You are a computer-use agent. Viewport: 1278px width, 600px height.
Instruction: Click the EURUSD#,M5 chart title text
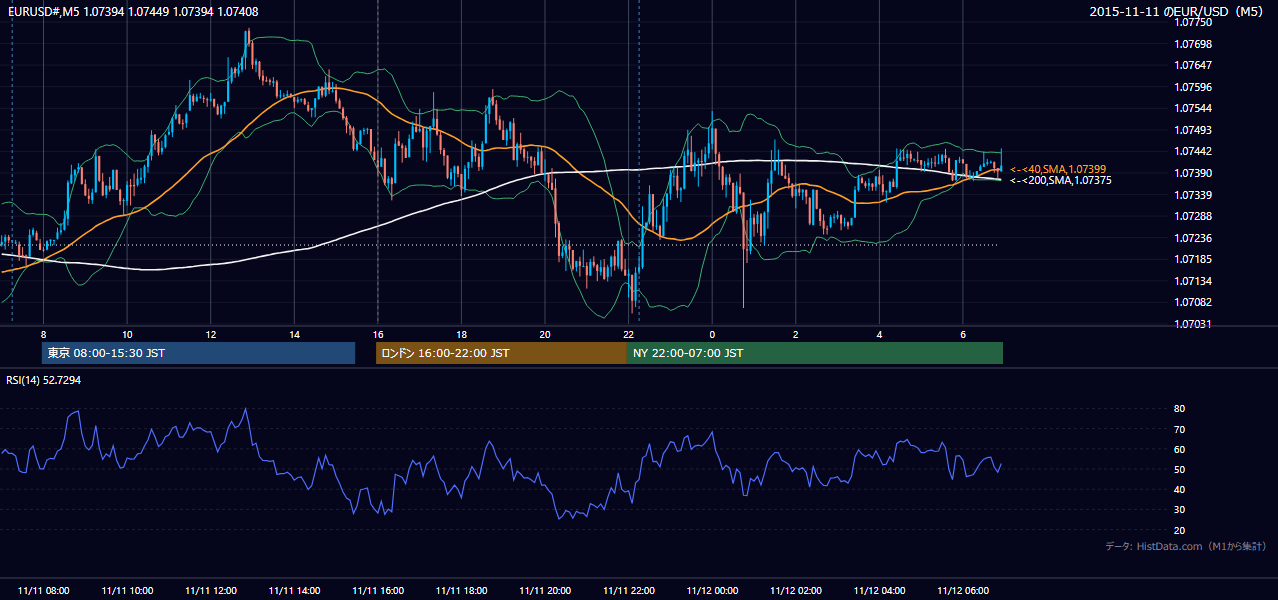point(131,10)
